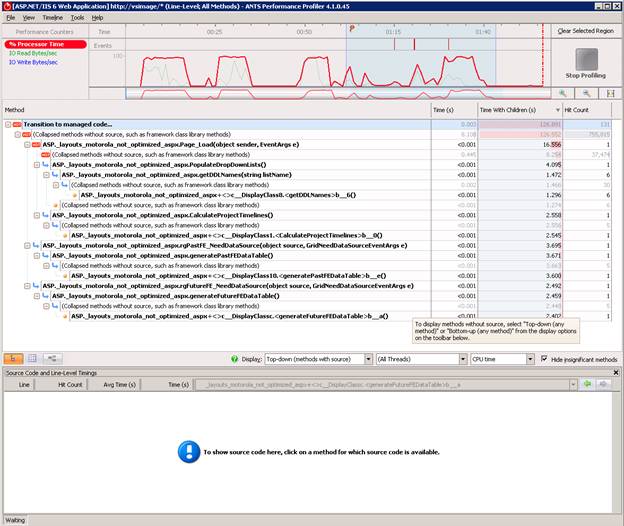This screenshot has width=624, height=526.
Task: Open the source method path dropdown
Action: pyautogui.click(x=573, y=384)
